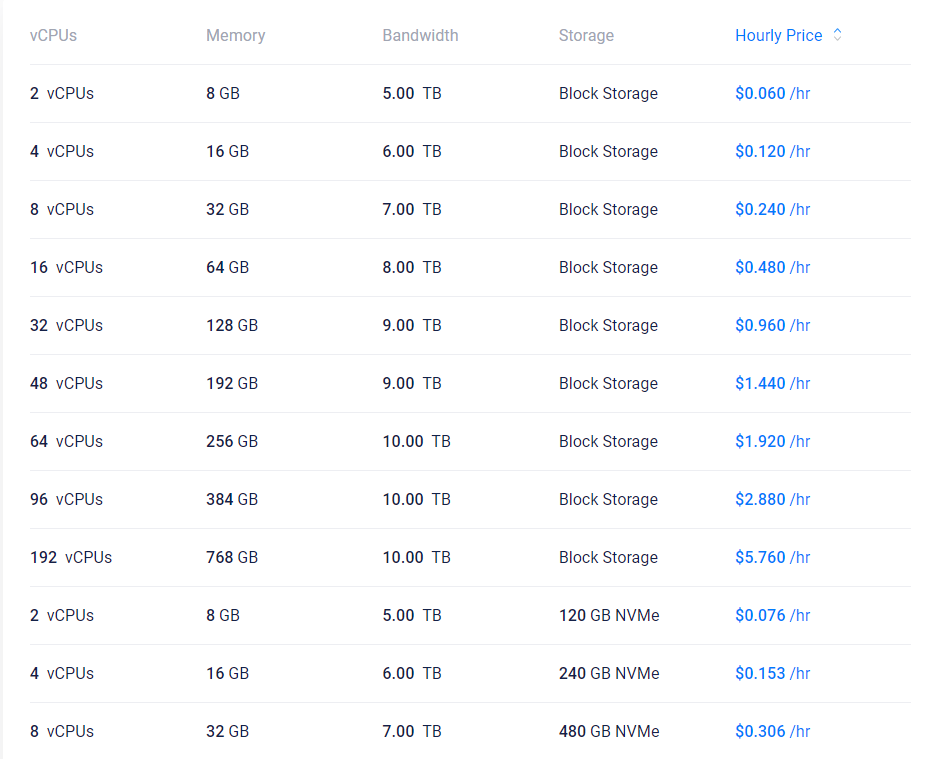This screenshot has height=759, width=927.
Task: Select the row with 120 GB NVMe storage
Action: coord(470,615)
